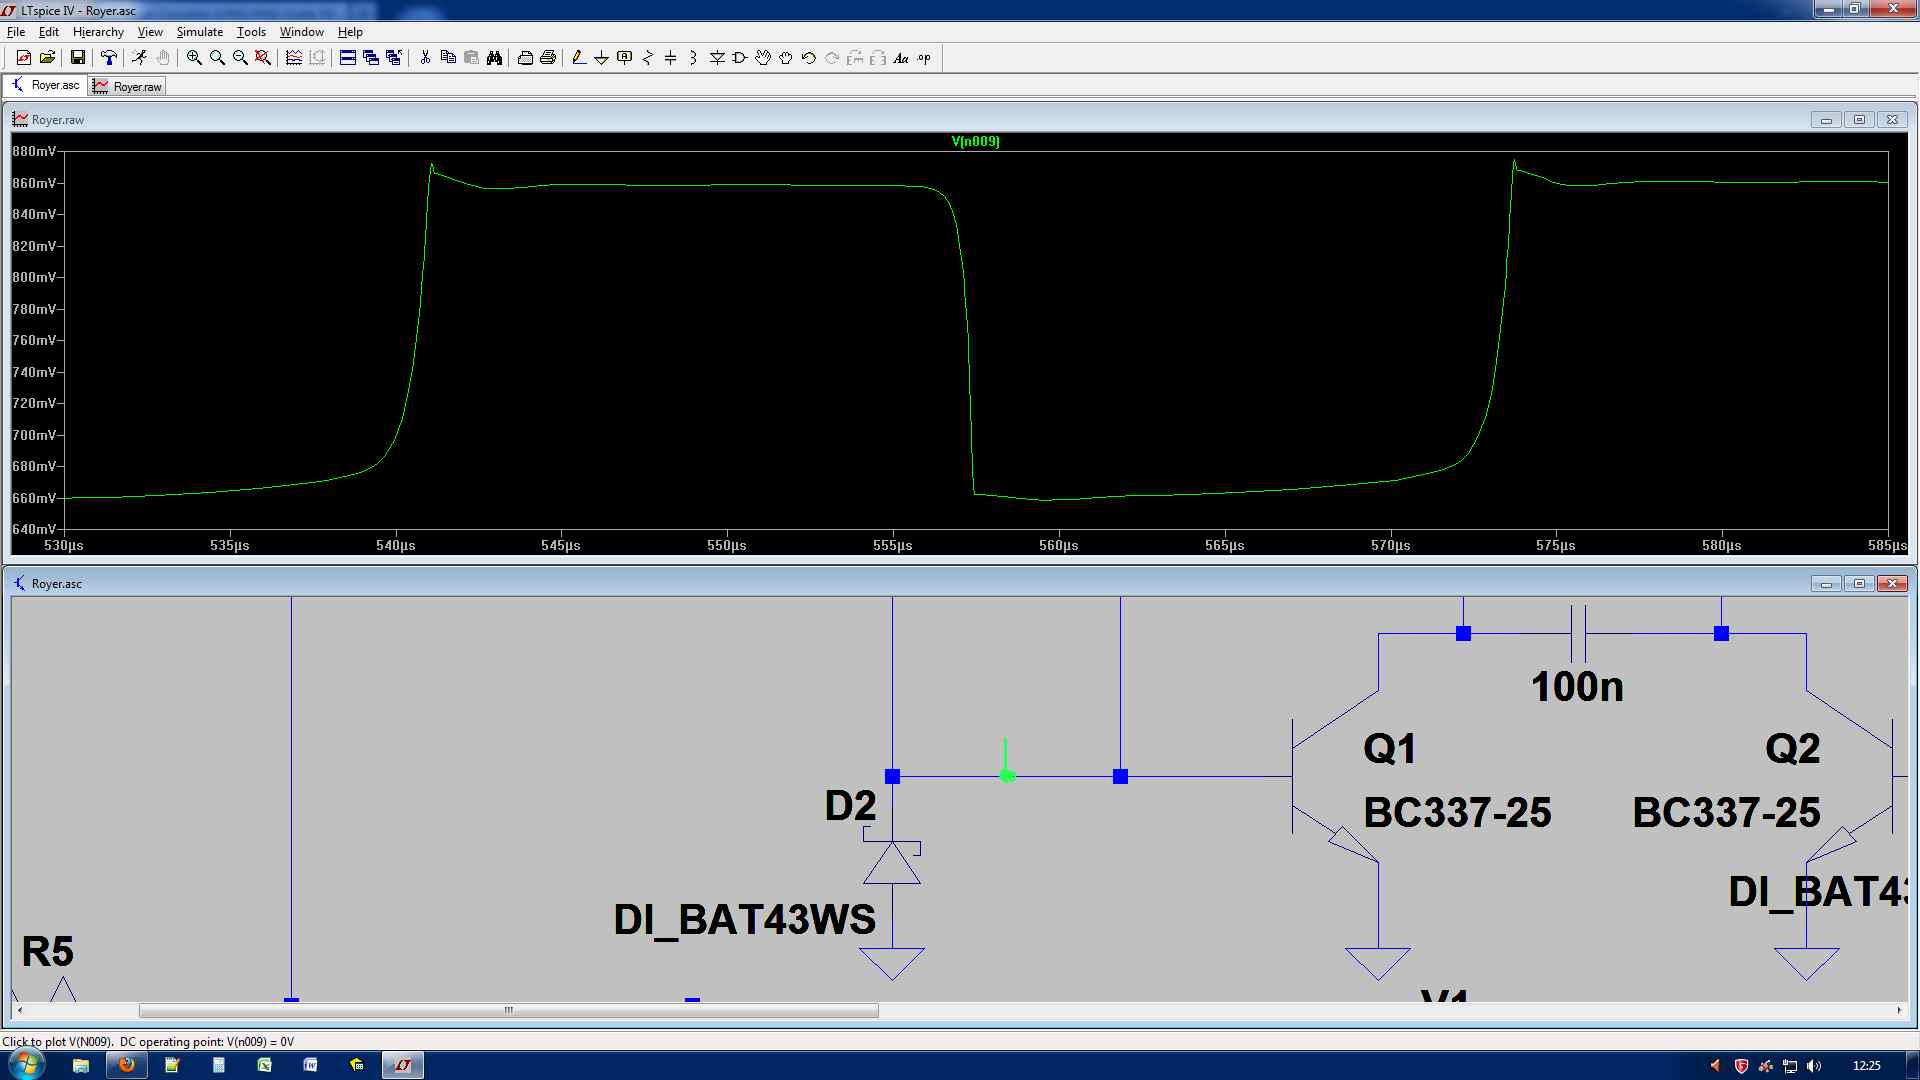Place a Resistor from toolbar
This screenshot has height=1080, width=1920.
tap(647, 58)
